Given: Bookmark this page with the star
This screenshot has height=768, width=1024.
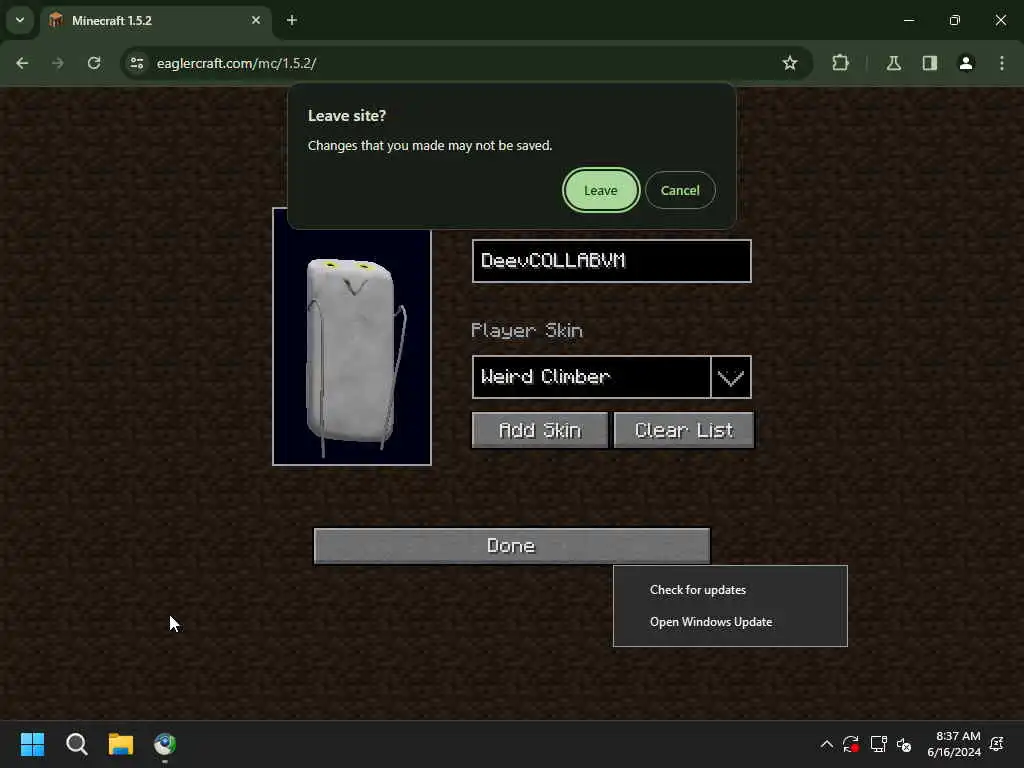Looking at the screenshot, I should pyautogui.click(x=790, y=63).
